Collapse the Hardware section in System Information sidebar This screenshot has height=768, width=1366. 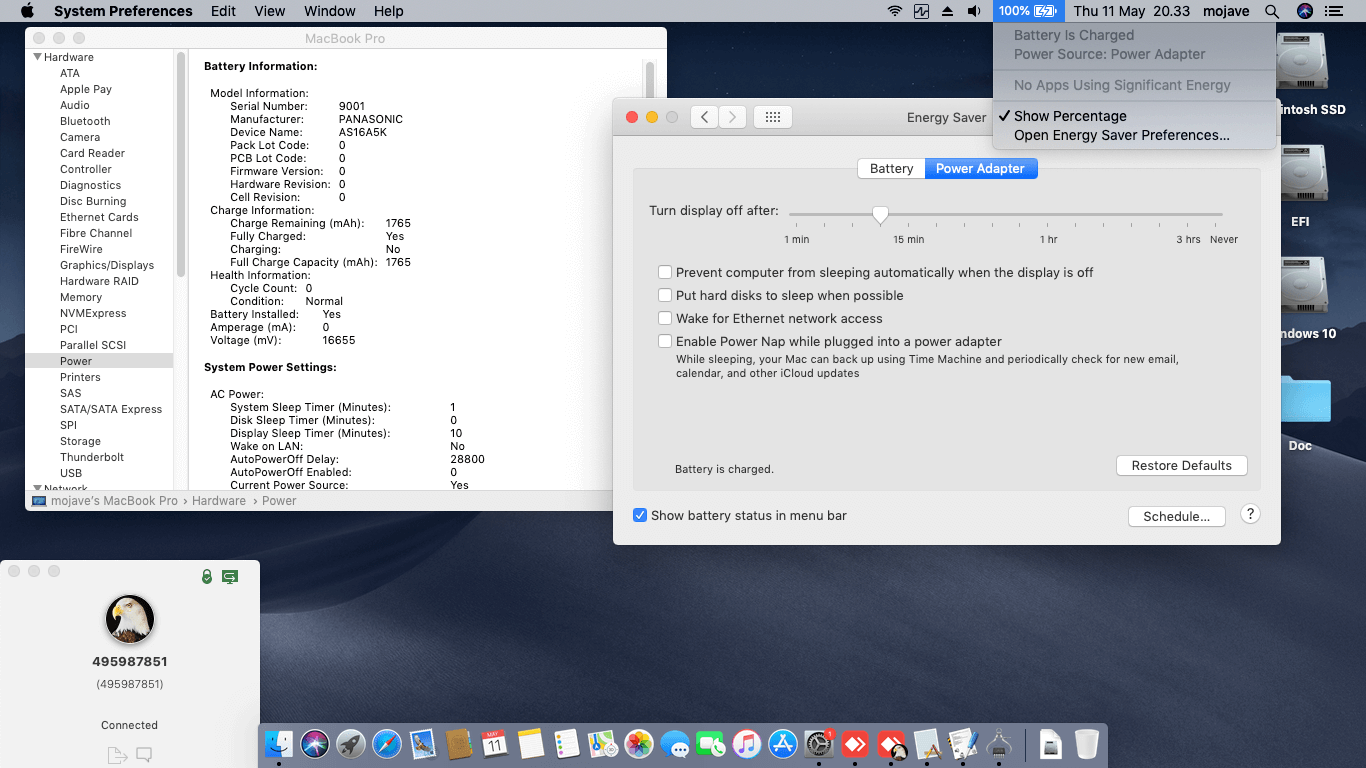tap(37, 57)
